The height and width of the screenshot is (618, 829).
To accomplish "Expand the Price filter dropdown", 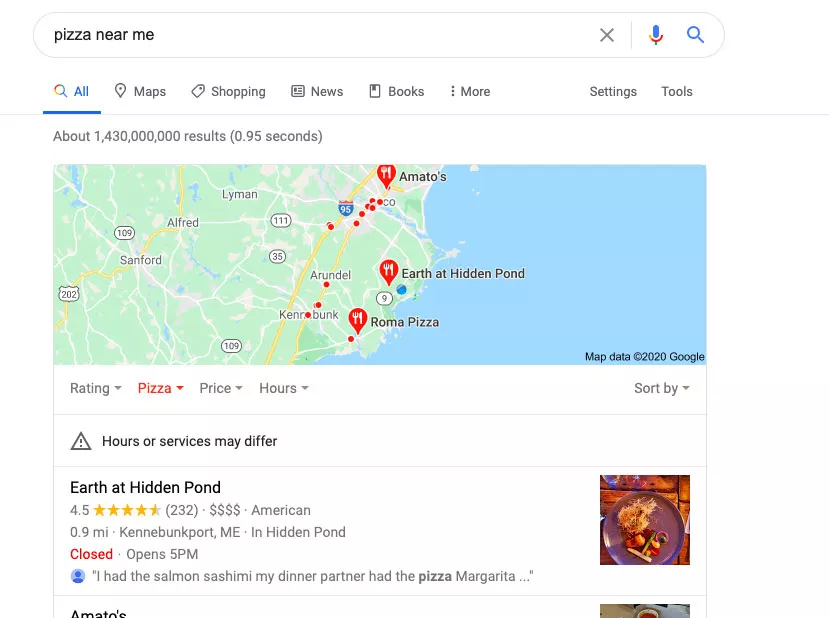I will tap(221, 388).
